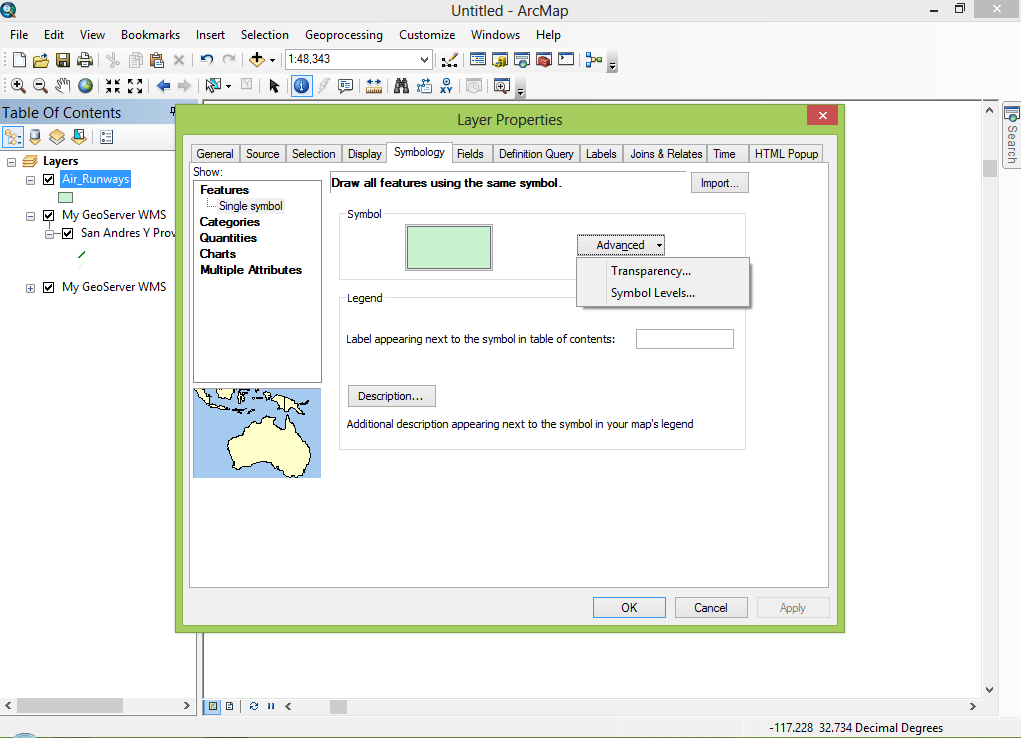
Task: Open the Python window icon
Action: click(566, 60)
